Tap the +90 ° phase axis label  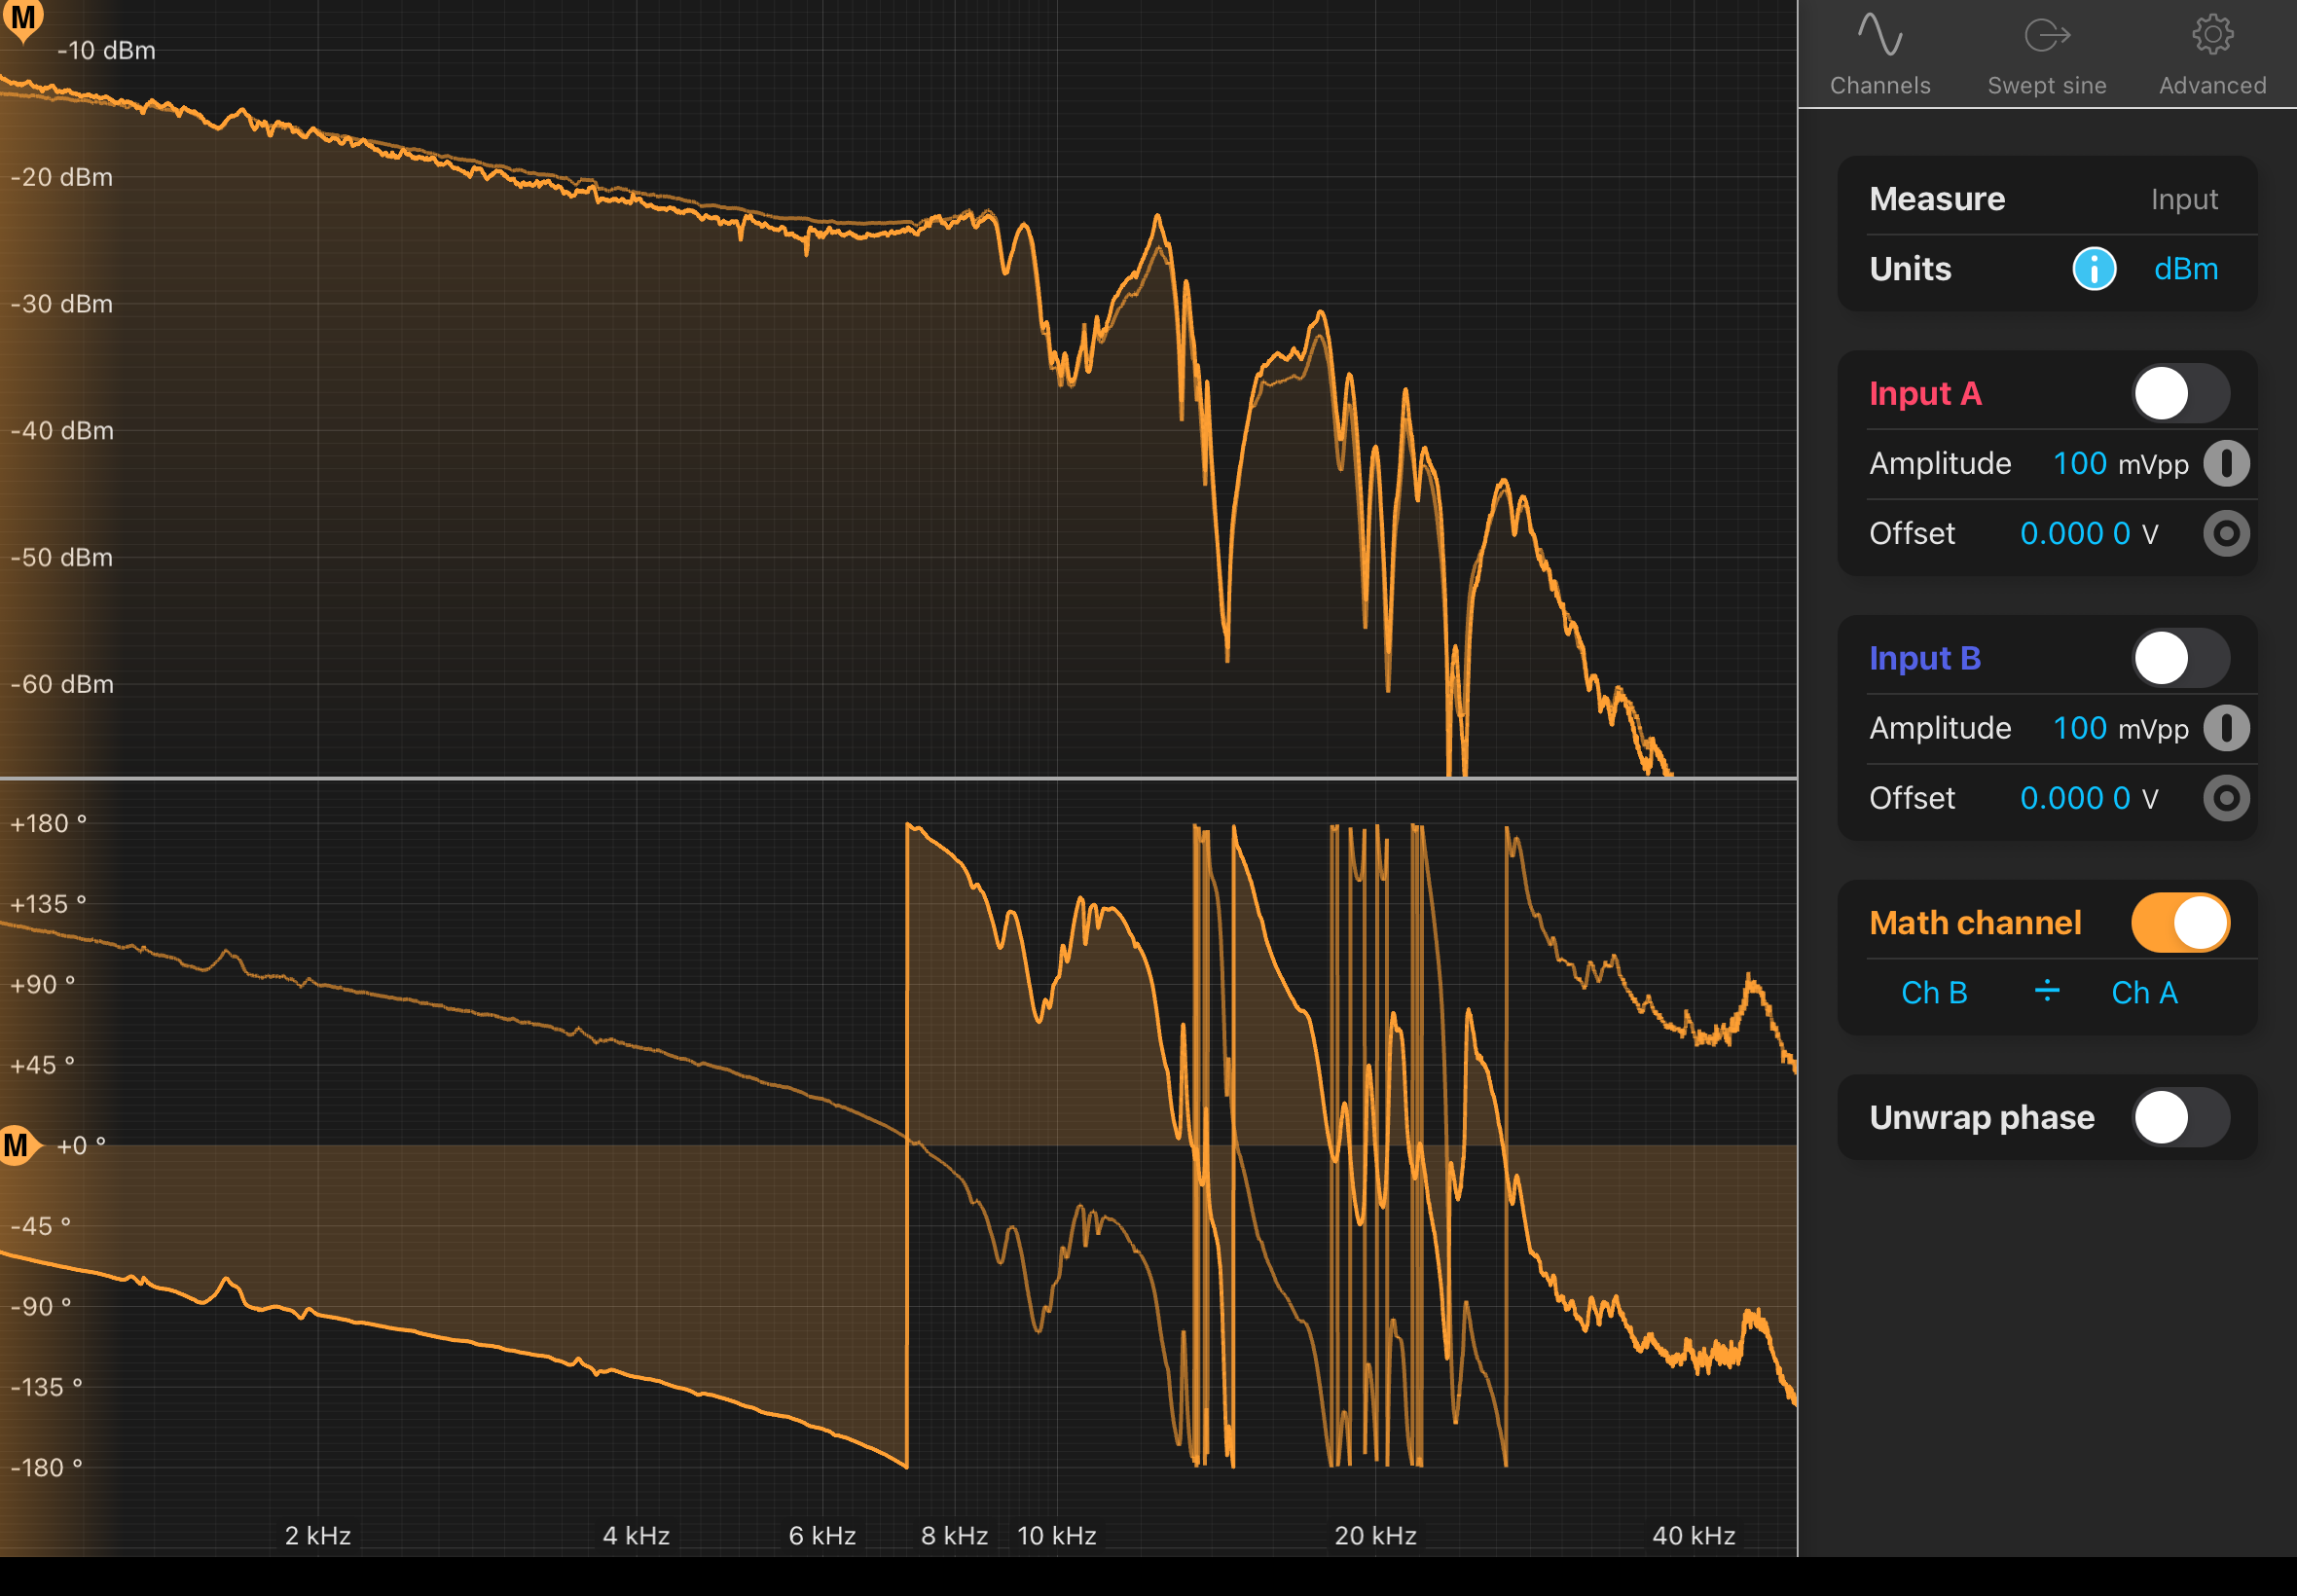pyautogui.click(x=43, y=984)
